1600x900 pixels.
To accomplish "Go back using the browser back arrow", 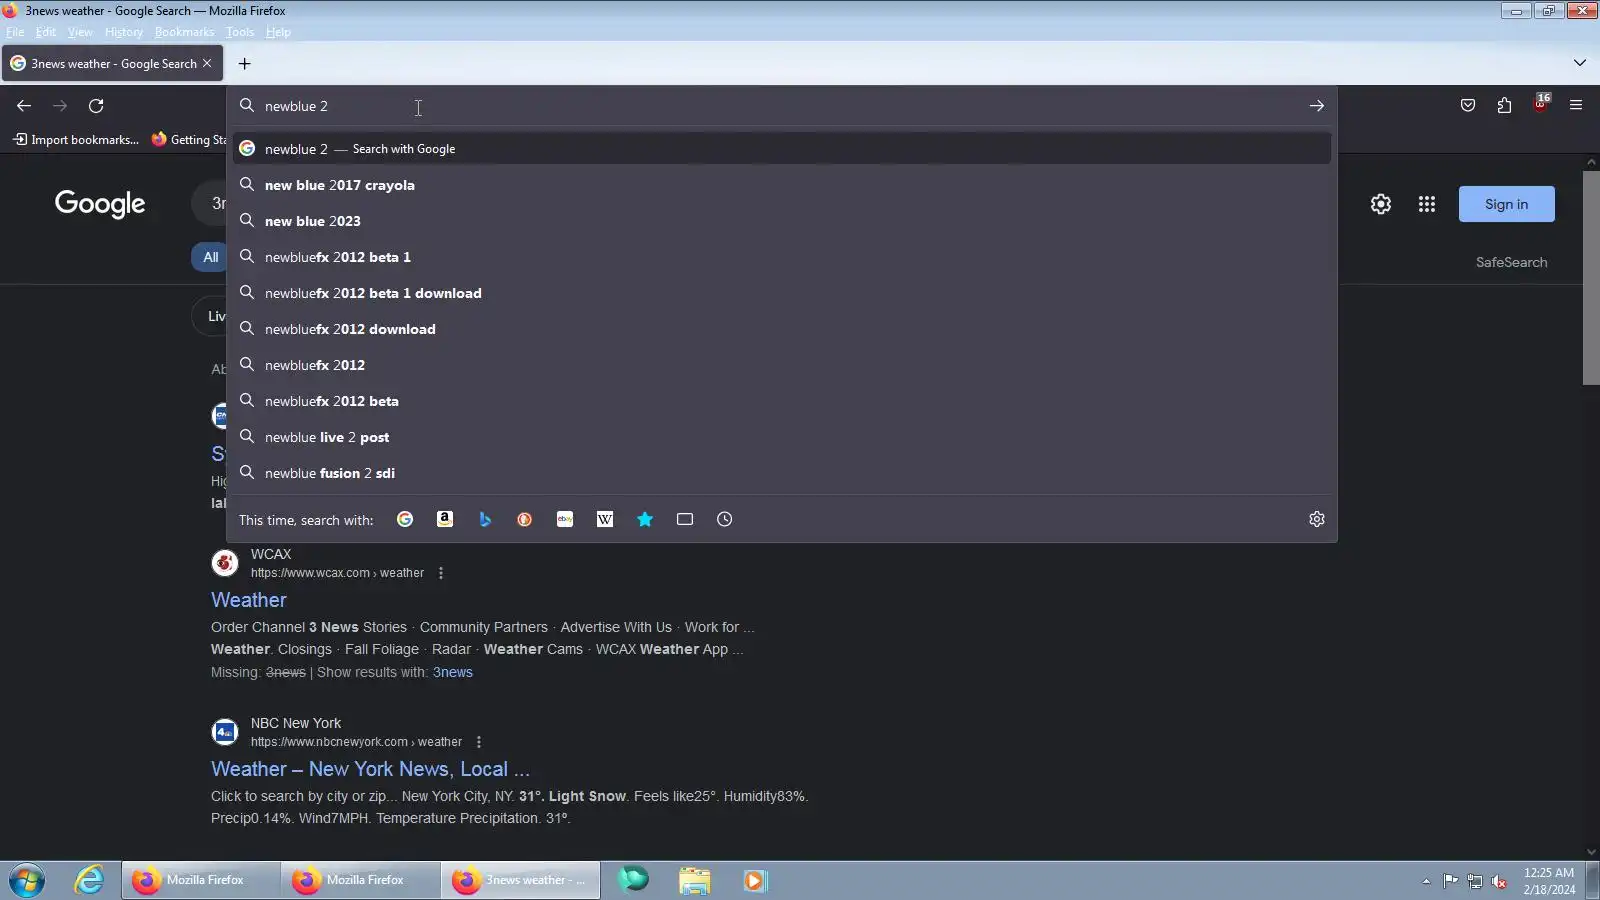I will (24, 106).
